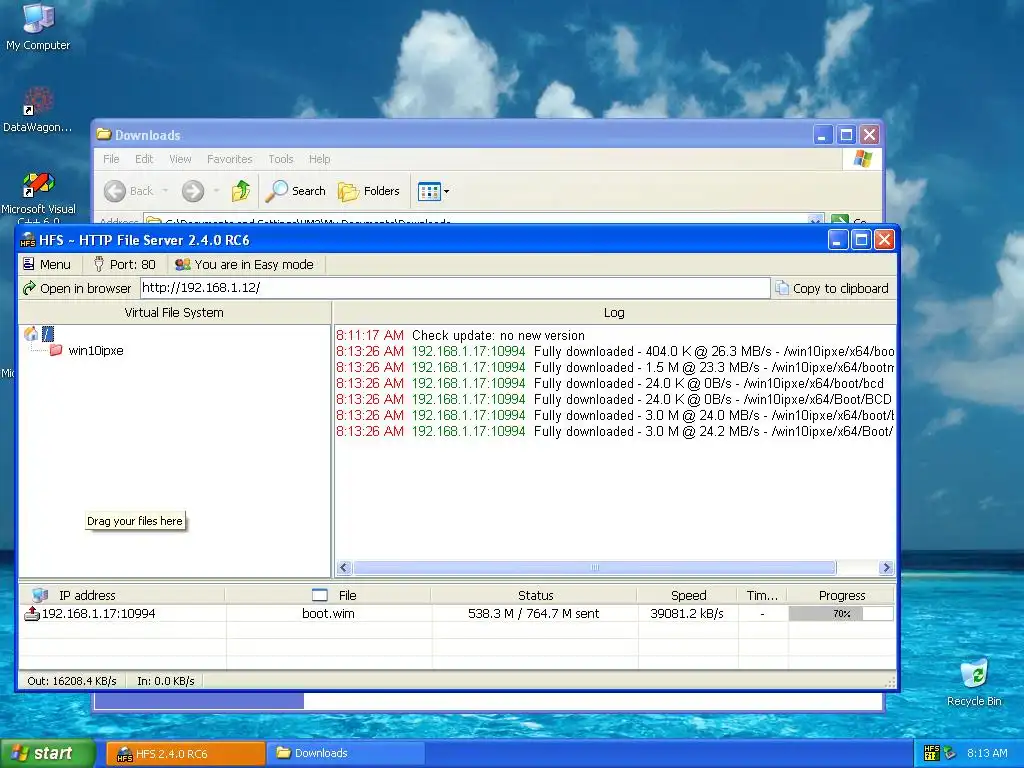Click the 8:13 AM taskbar clock

click(987, 753)
